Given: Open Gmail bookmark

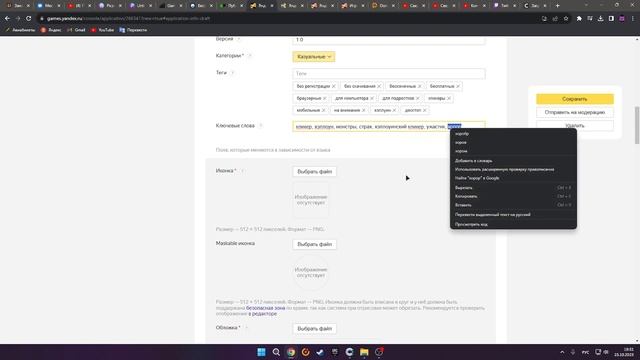Looking at the screenshot, I should [x=76, y=30].
